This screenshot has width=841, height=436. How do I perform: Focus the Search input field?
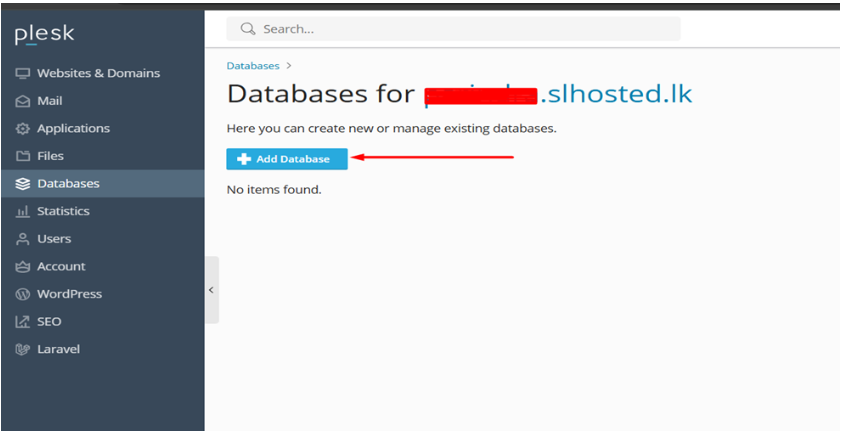coord(460,29)
